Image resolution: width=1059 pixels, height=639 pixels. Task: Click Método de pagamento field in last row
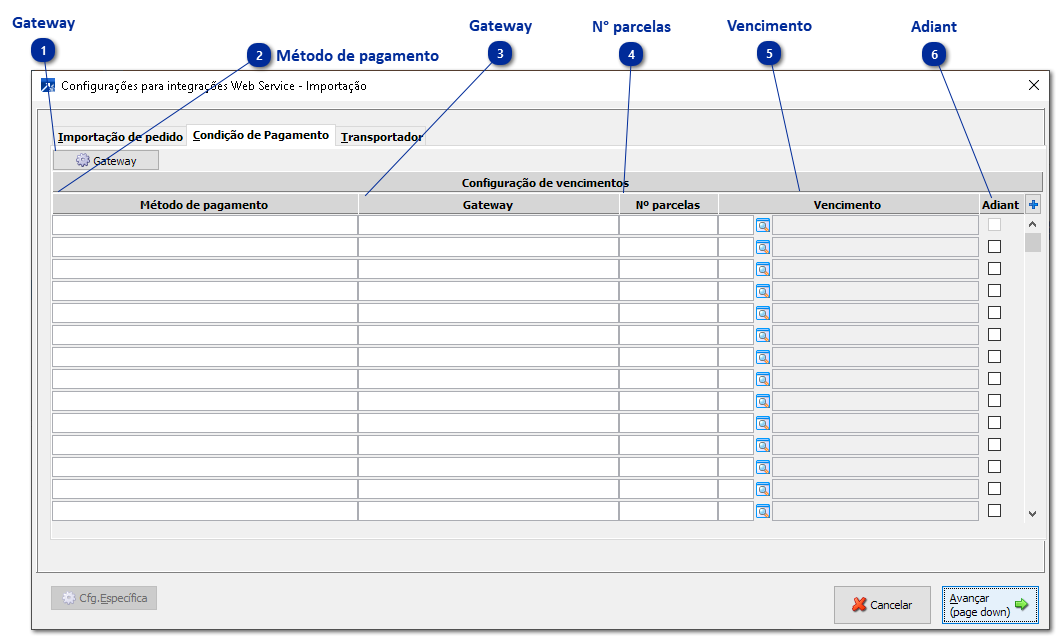(x=205, y=511)
